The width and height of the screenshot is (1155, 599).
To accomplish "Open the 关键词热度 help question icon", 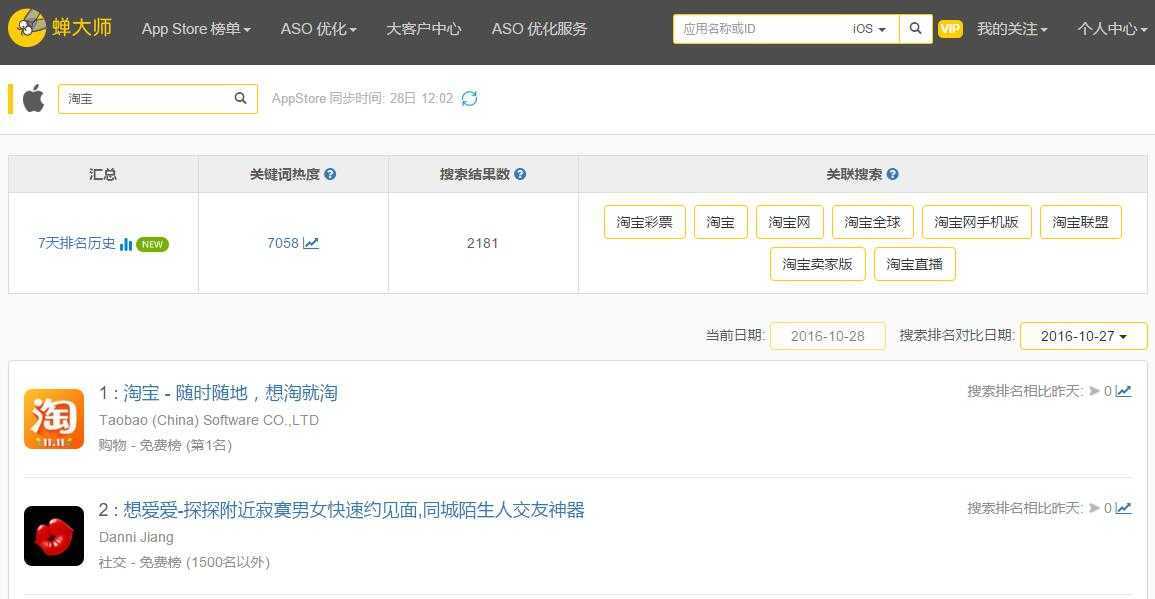I will click(330, 173).
